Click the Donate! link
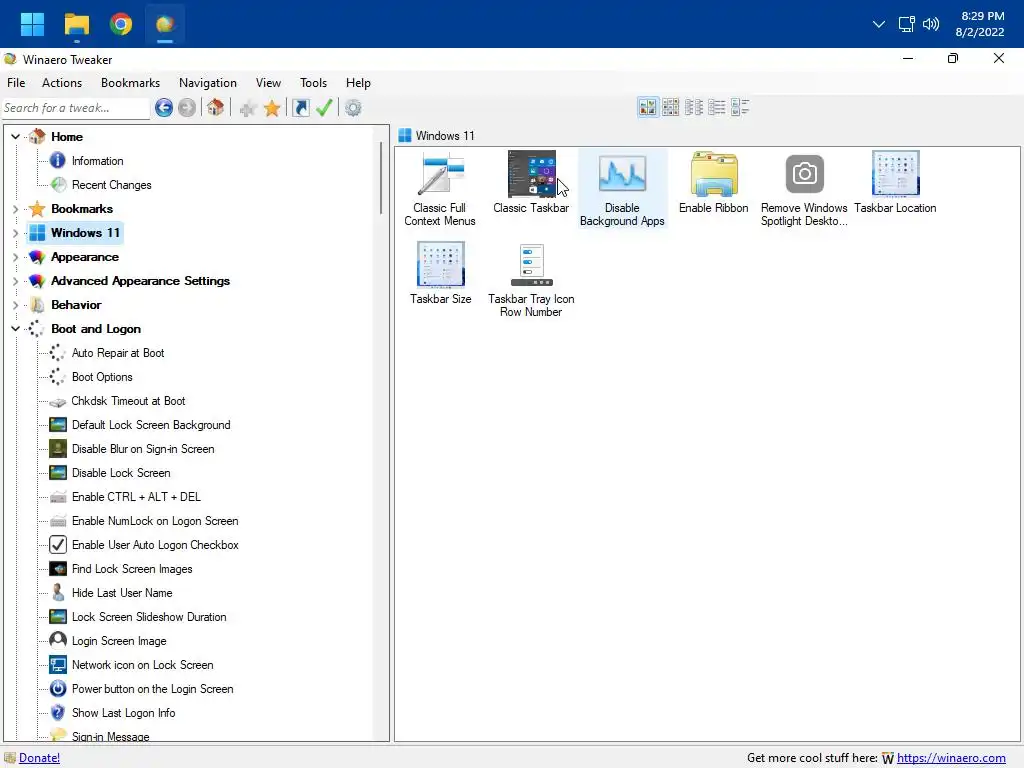 tap(39, 758)
